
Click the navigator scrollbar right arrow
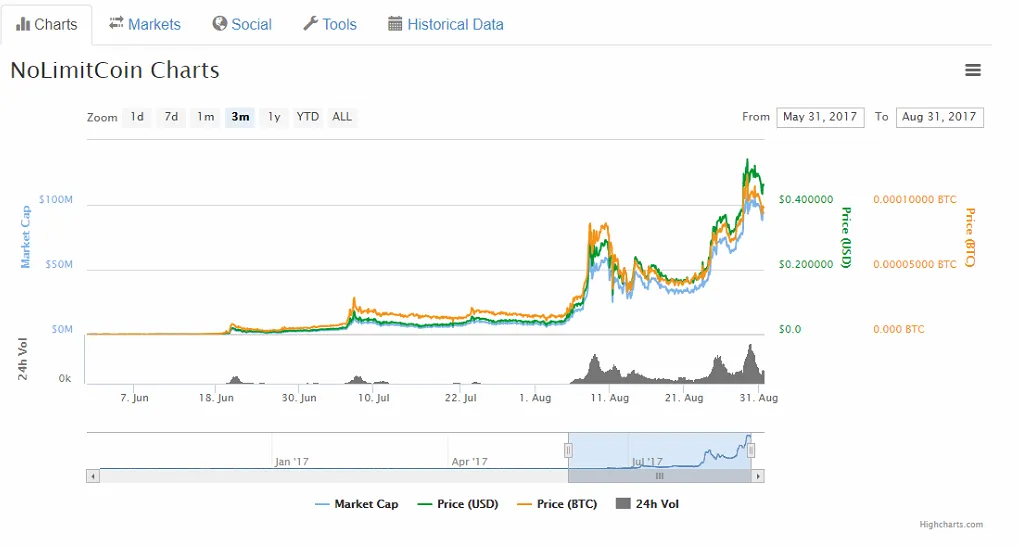(758, 476)
